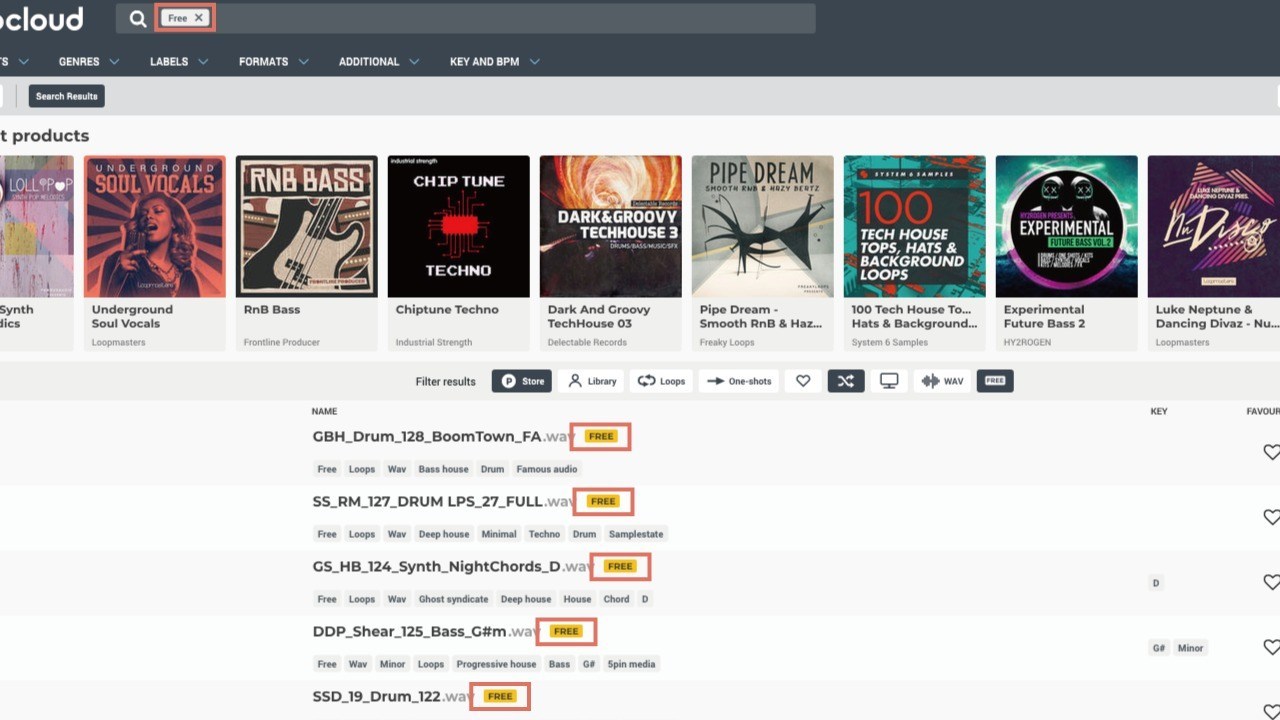Expand the Genres dropdown
The image size is (1280, 720).
(x=88, y=62)
